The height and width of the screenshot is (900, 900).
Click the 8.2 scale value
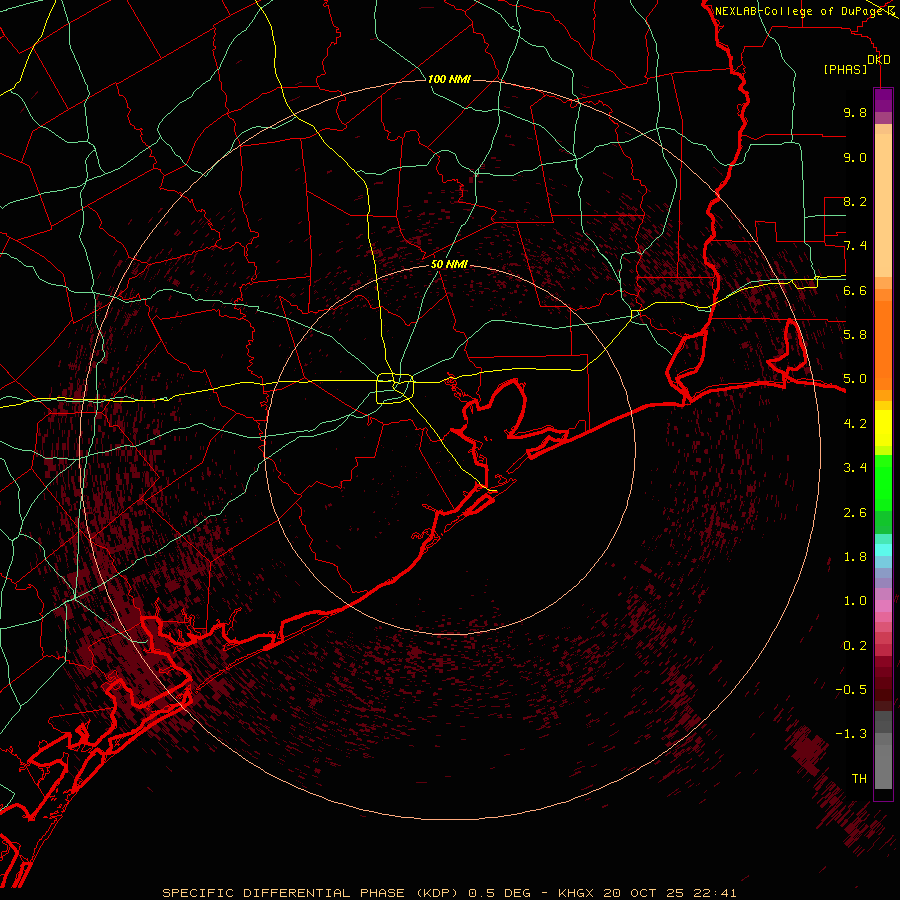pyautogui.click(x=855, y=201)
